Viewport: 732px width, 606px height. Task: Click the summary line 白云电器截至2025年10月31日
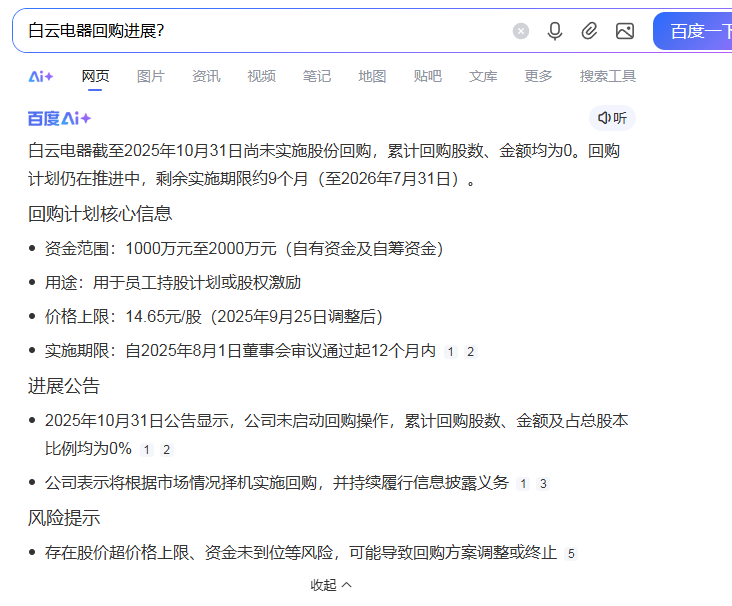click(324, 151)
